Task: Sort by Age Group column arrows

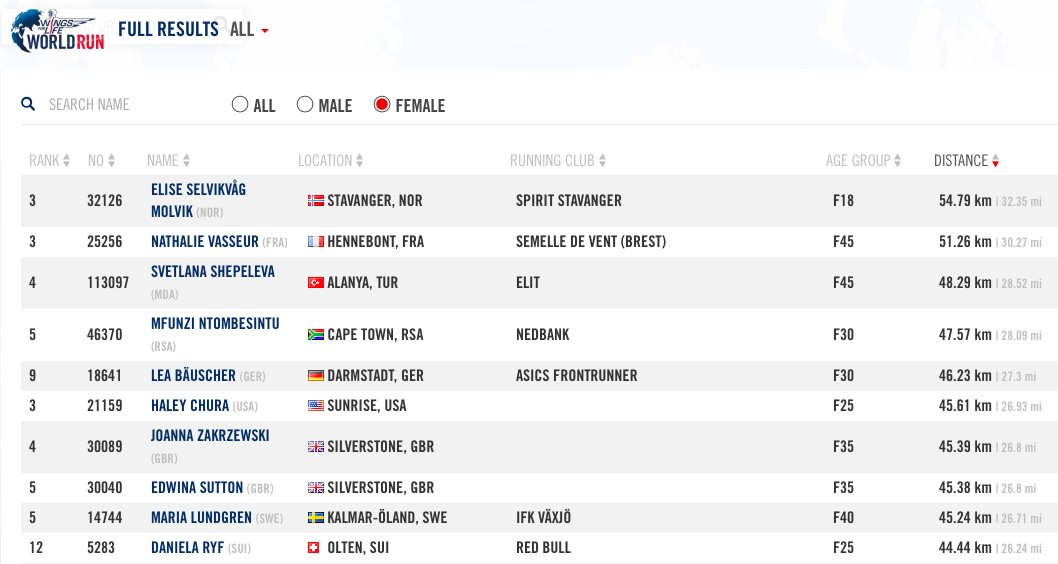Action: pos(898,161)
